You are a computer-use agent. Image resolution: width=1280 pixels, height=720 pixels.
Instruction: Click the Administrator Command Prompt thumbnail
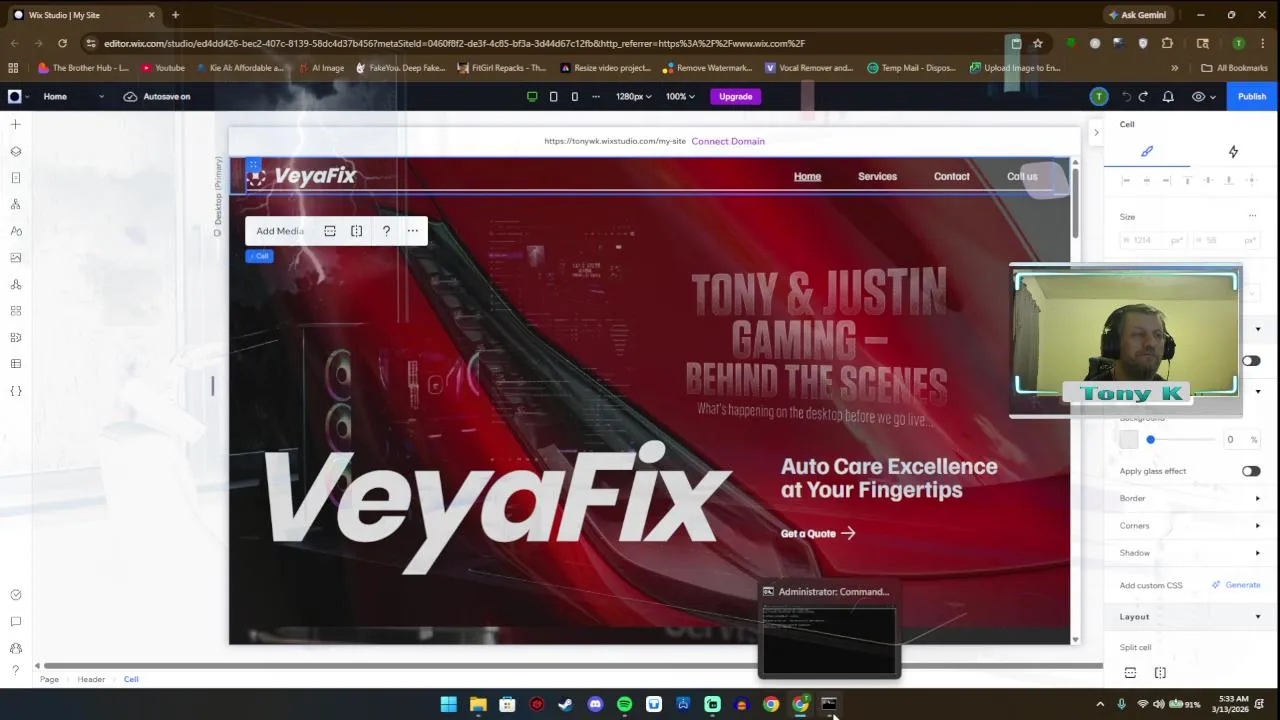(829, 630)
